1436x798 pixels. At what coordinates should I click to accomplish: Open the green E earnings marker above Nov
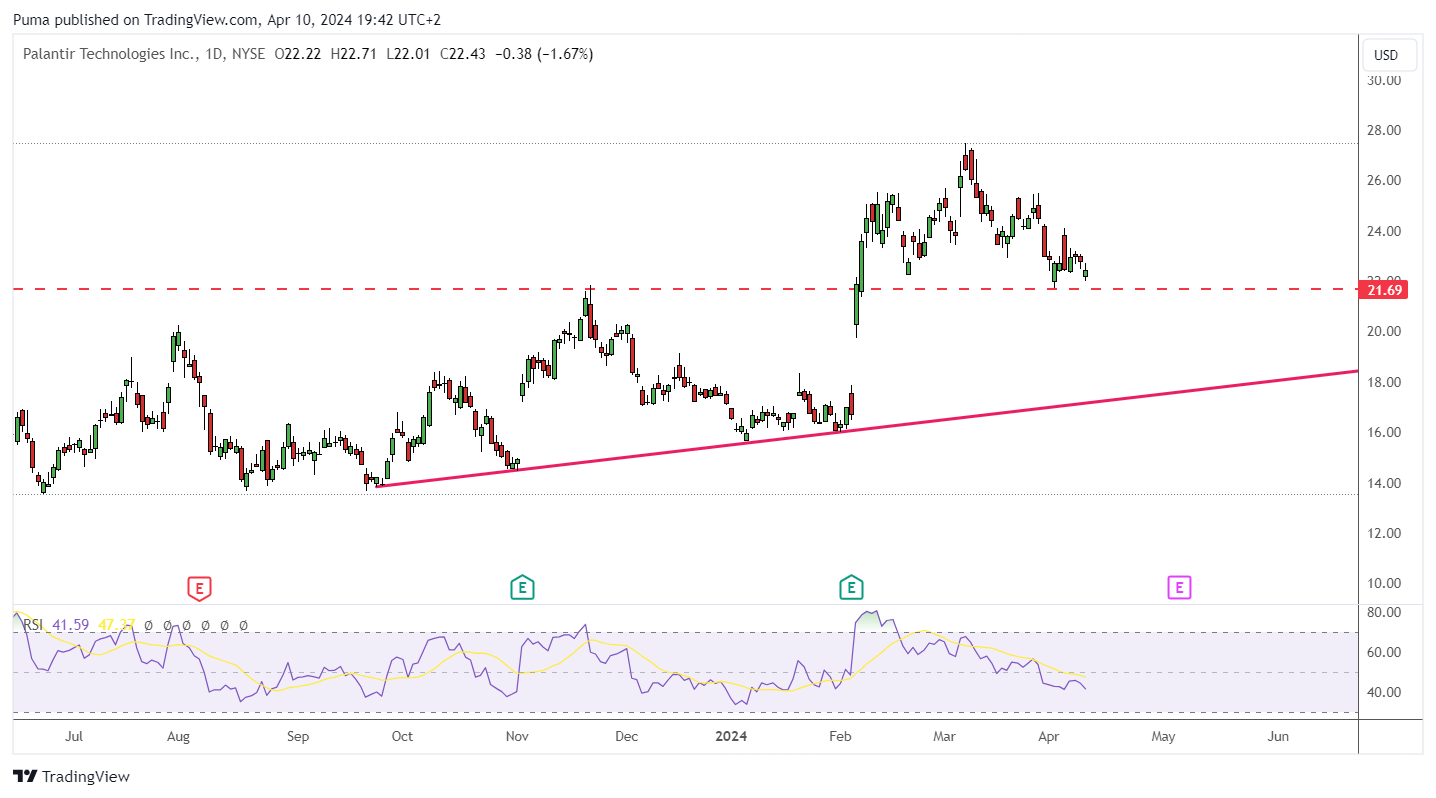tap(521, 587)
